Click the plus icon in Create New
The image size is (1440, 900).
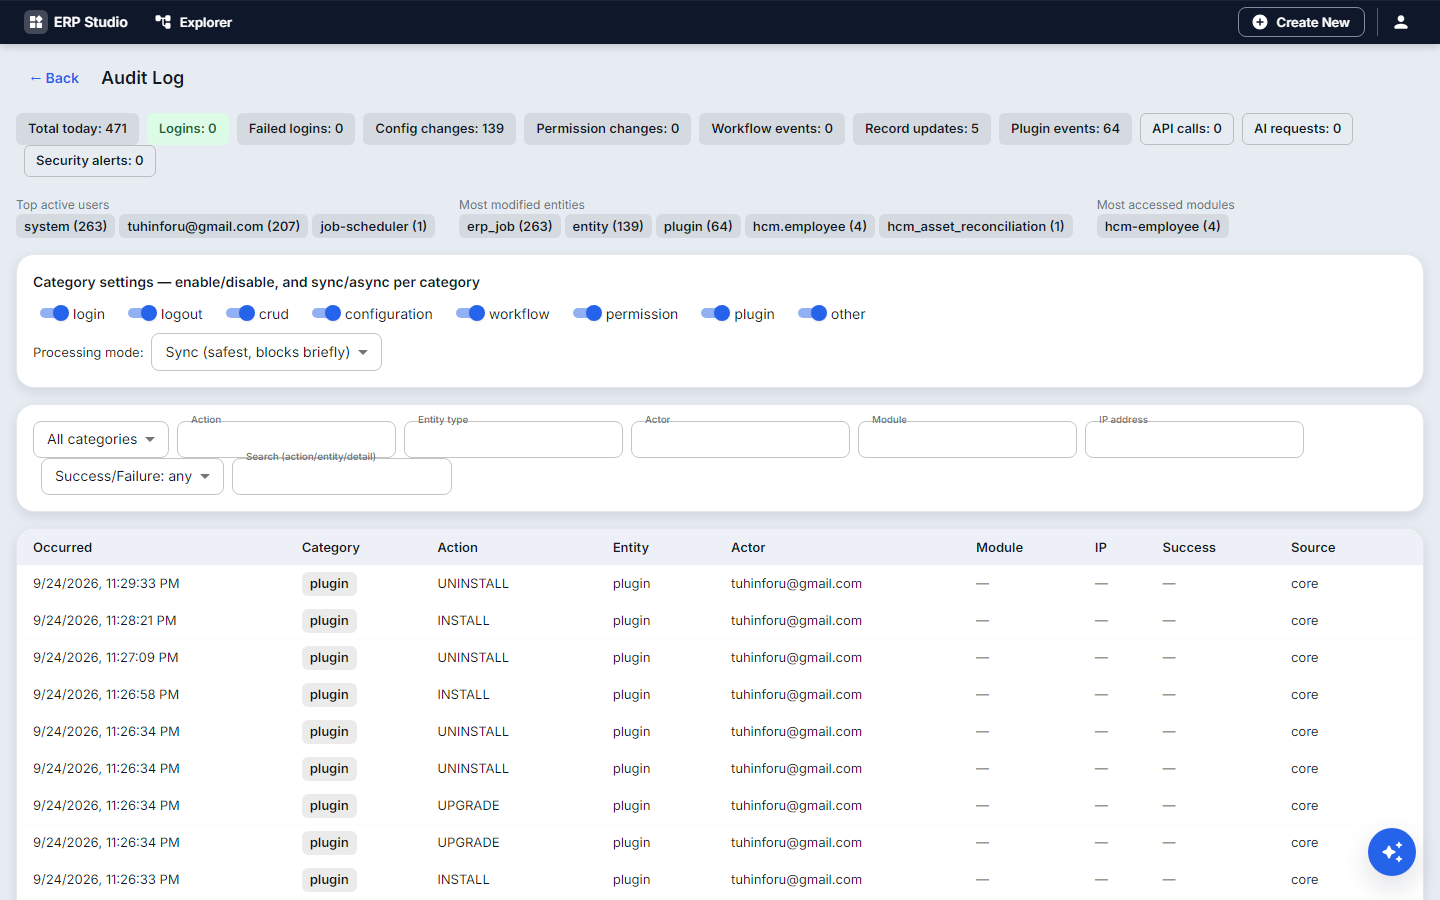tap(1260, 22)
